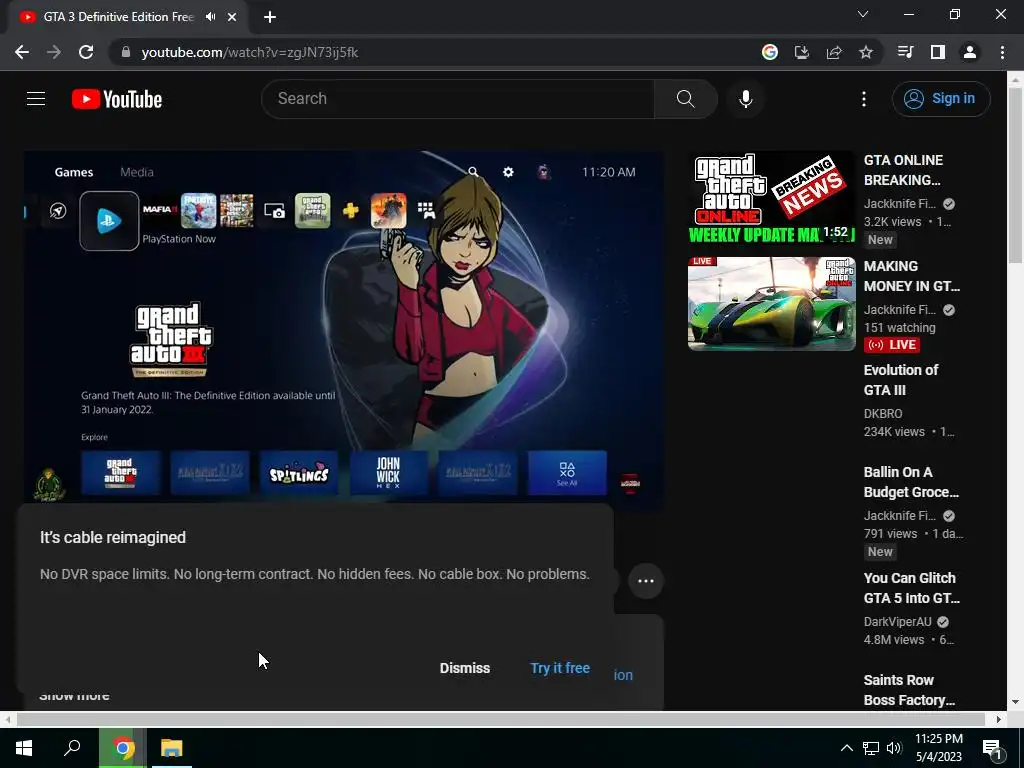Screen dimensions: 1024x768
Task: Open Chrome profile avatar
Action: coord(970,52)
